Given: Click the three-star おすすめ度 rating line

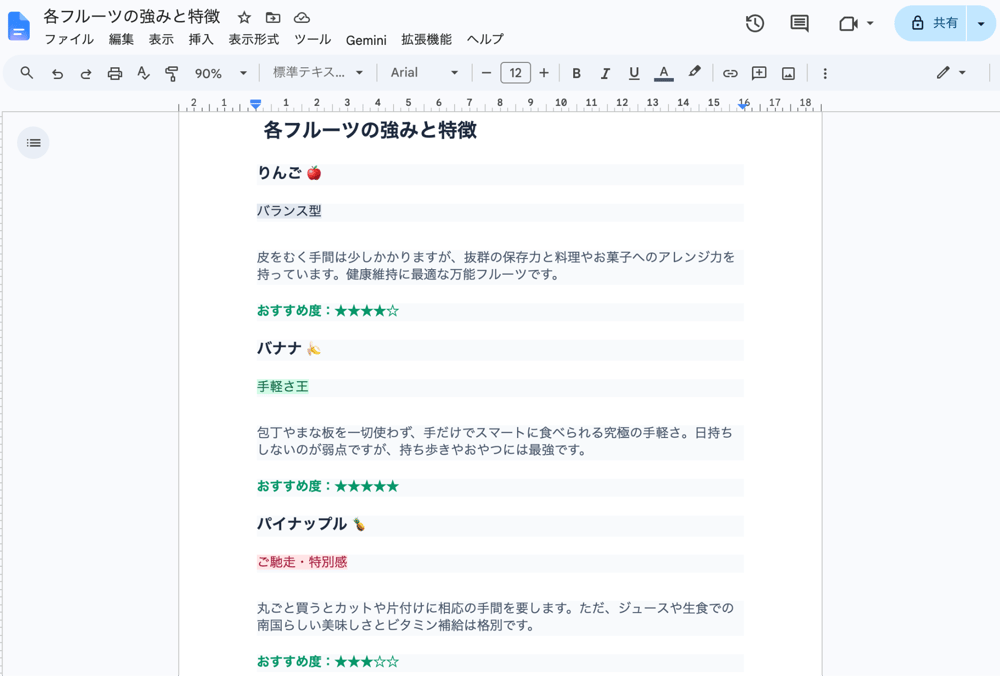Looking at the screenshot, I should pyautogui.click(x=328, y=662).
